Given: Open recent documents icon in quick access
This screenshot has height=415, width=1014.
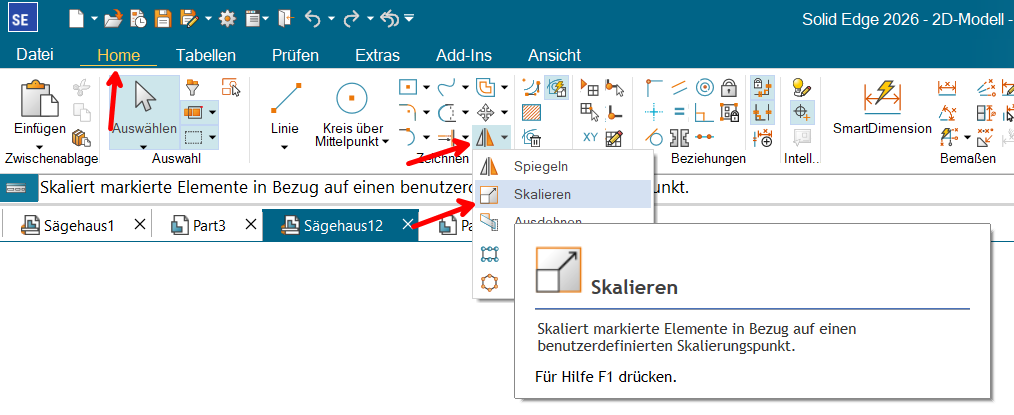Looking at the screenshot, I should [x=138, y=19].
